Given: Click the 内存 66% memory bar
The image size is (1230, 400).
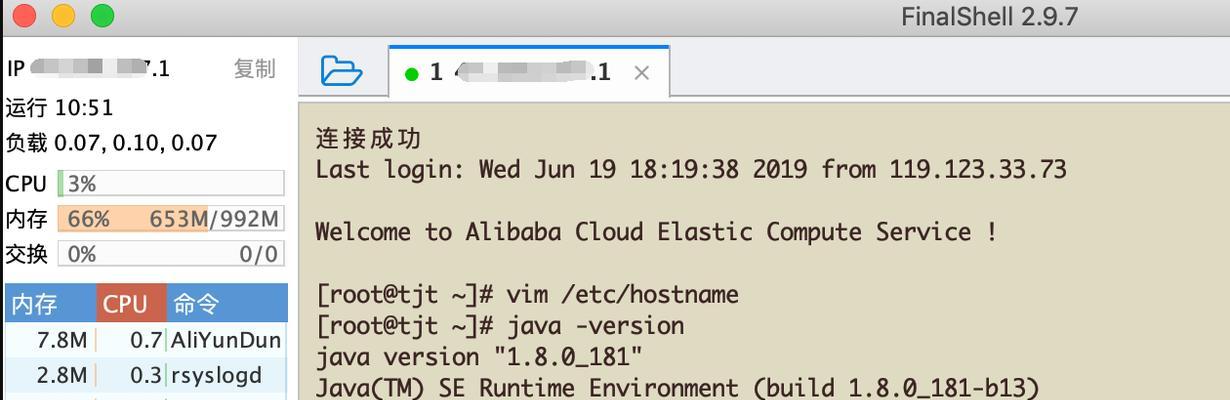Looking at the screenshot, I should 171,219.
